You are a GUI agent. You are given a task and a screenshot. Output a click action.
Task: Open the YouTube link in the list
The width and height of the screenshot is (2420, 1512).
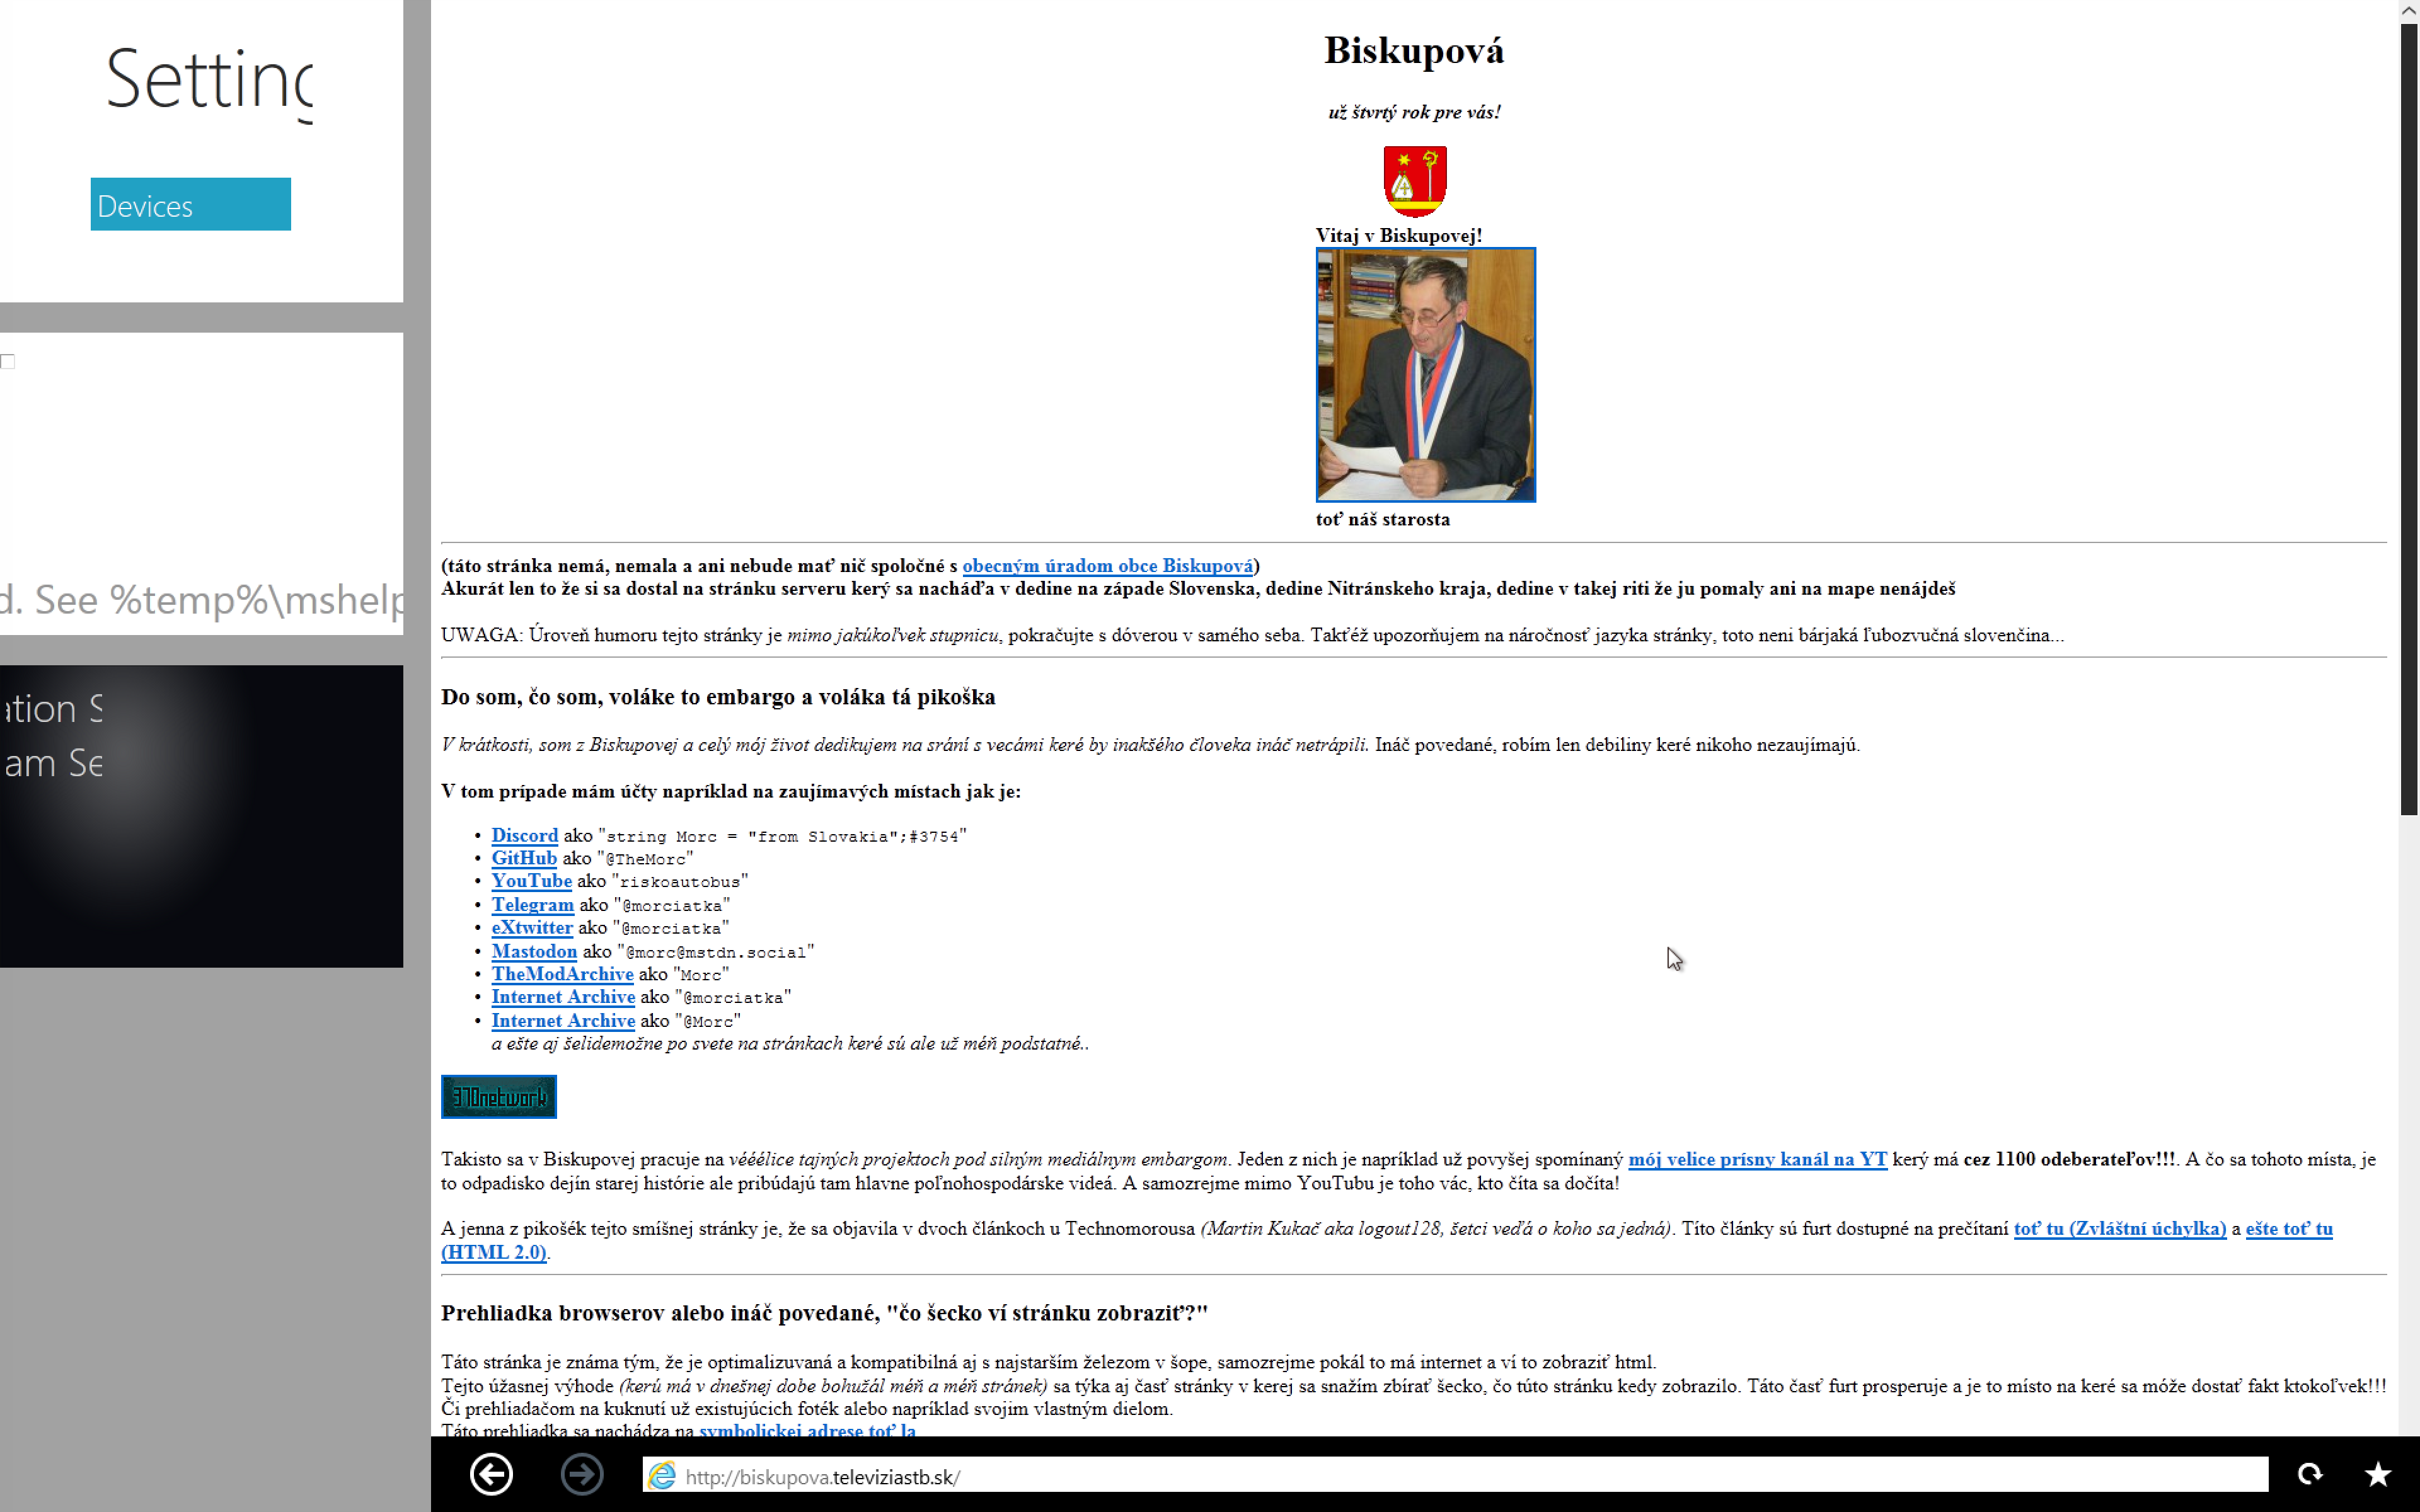click(531, 881)
